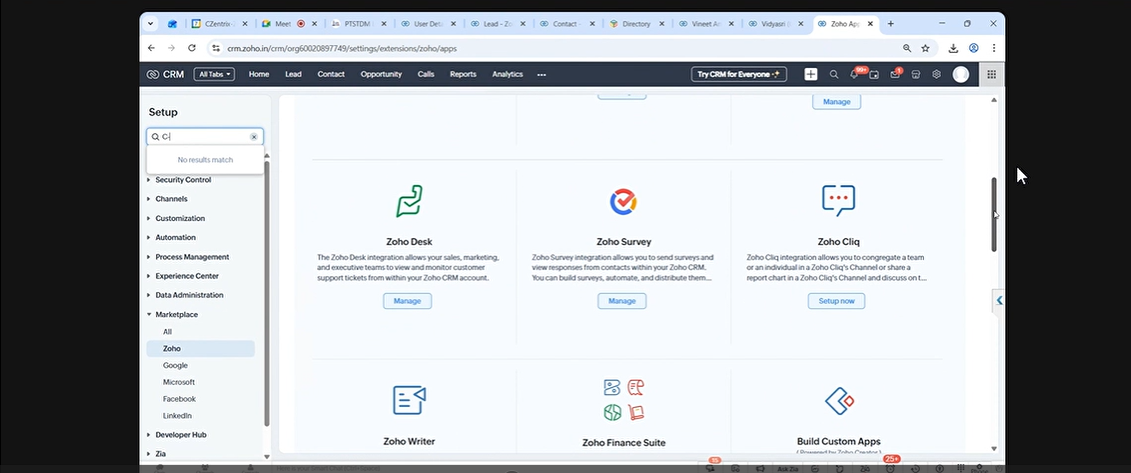Click the Zoho Cliq chat icon
The width and height of the screenshot is (1131, 473).
pyautogui.click(x=838, y=200)
